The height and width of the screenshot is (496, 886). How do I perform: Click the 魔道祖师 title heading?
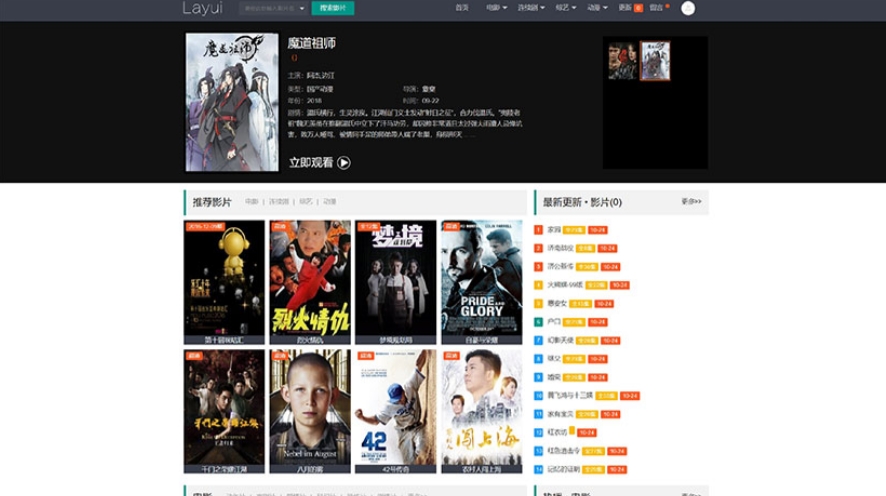coord(311,43)
